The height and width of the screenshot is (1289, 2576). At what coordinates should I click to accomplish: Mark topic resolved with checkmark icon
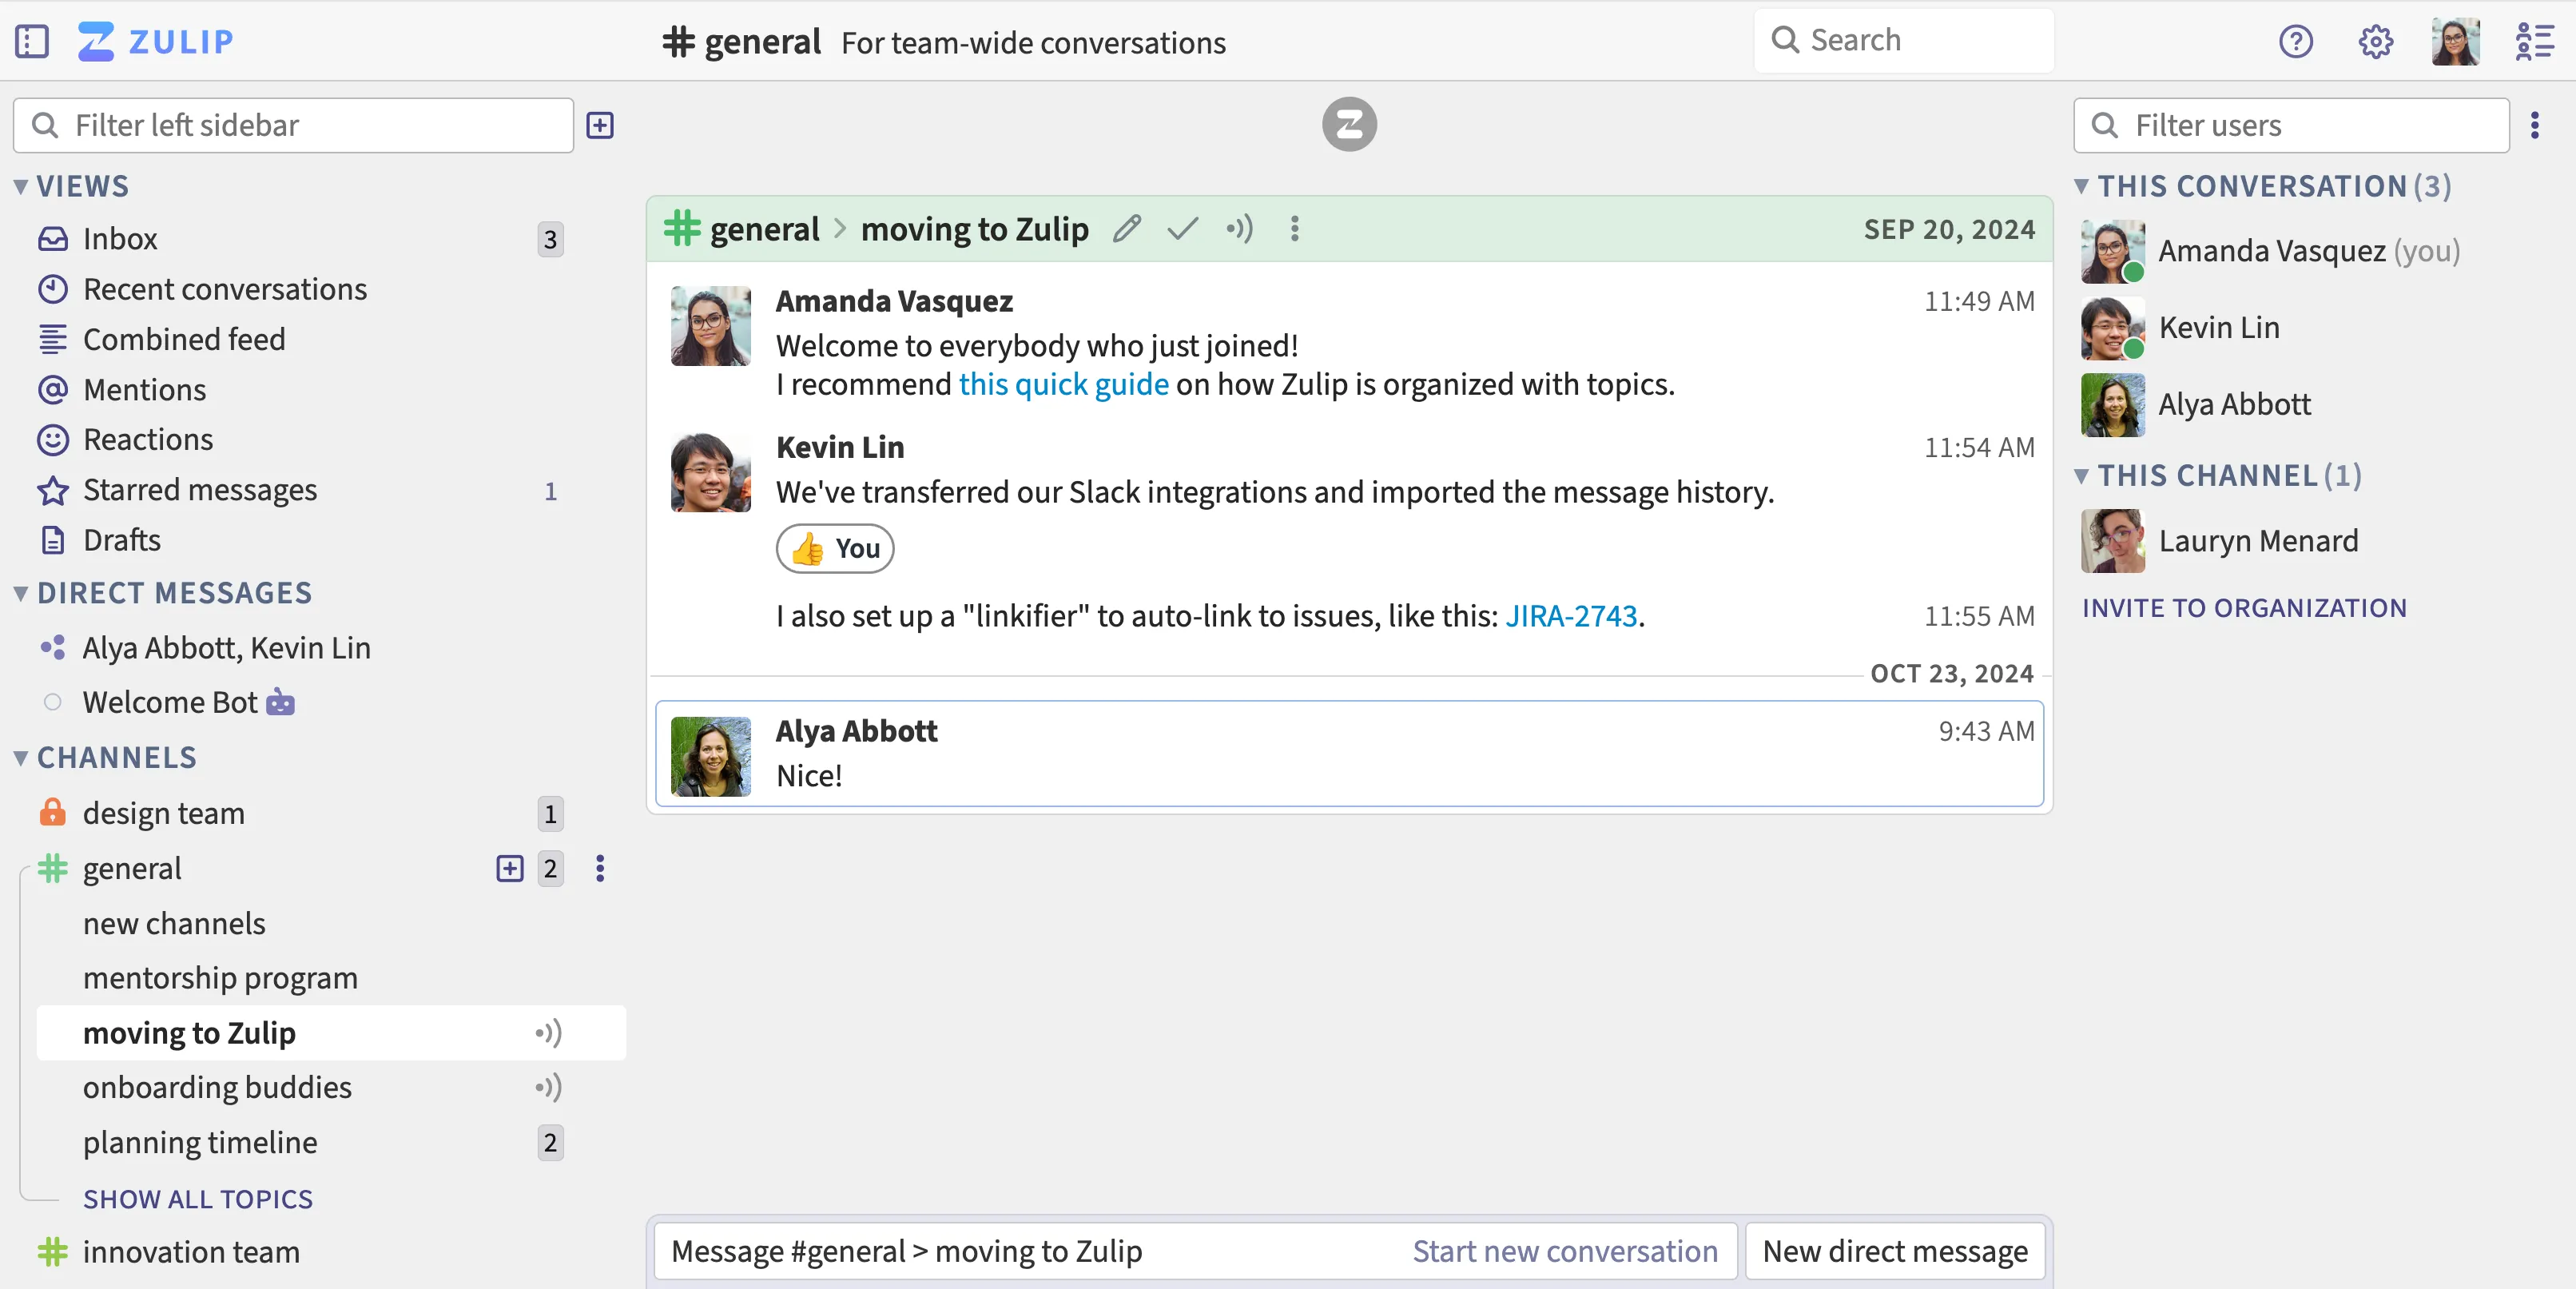point(1182,229)
